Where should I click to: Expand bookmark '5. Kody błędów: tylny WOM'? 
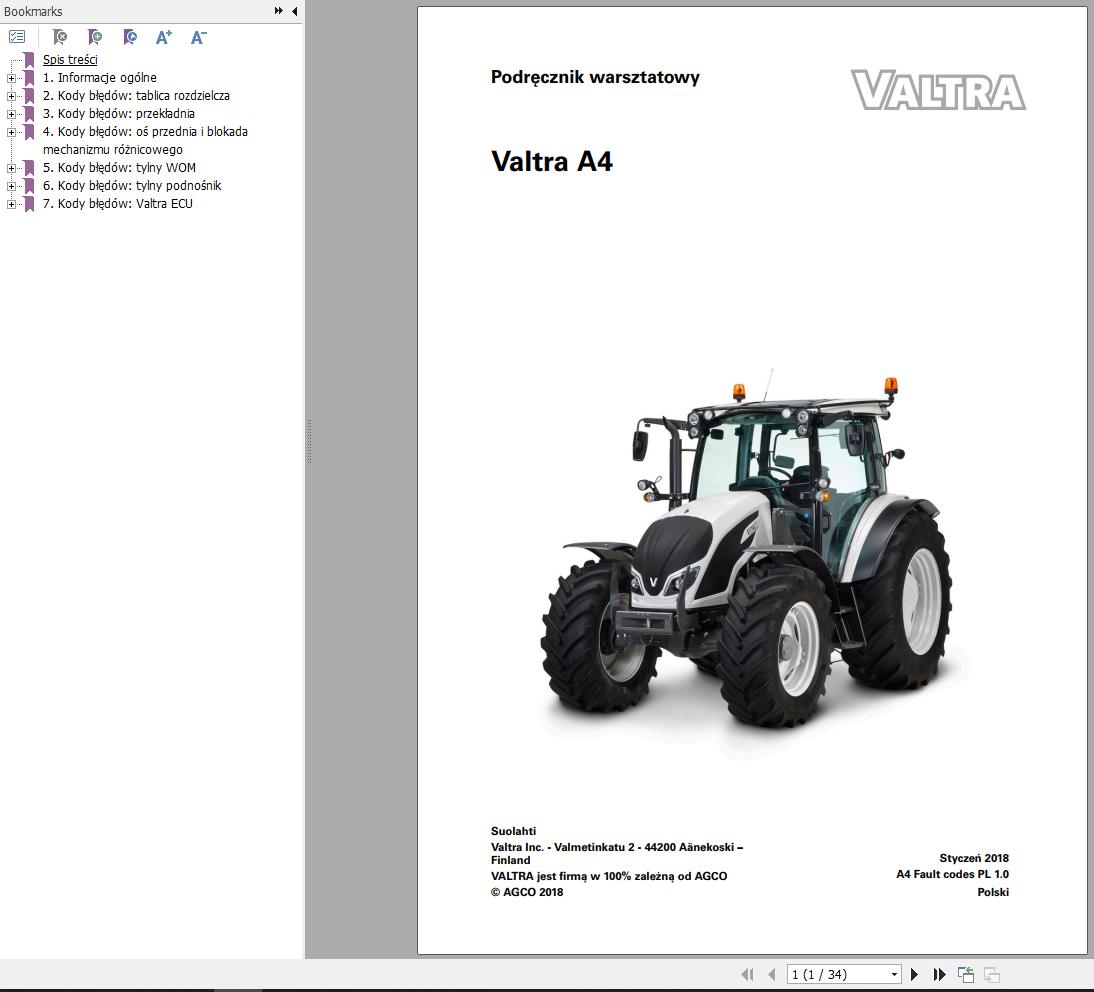pyautogui.click(x=10, y=167)
